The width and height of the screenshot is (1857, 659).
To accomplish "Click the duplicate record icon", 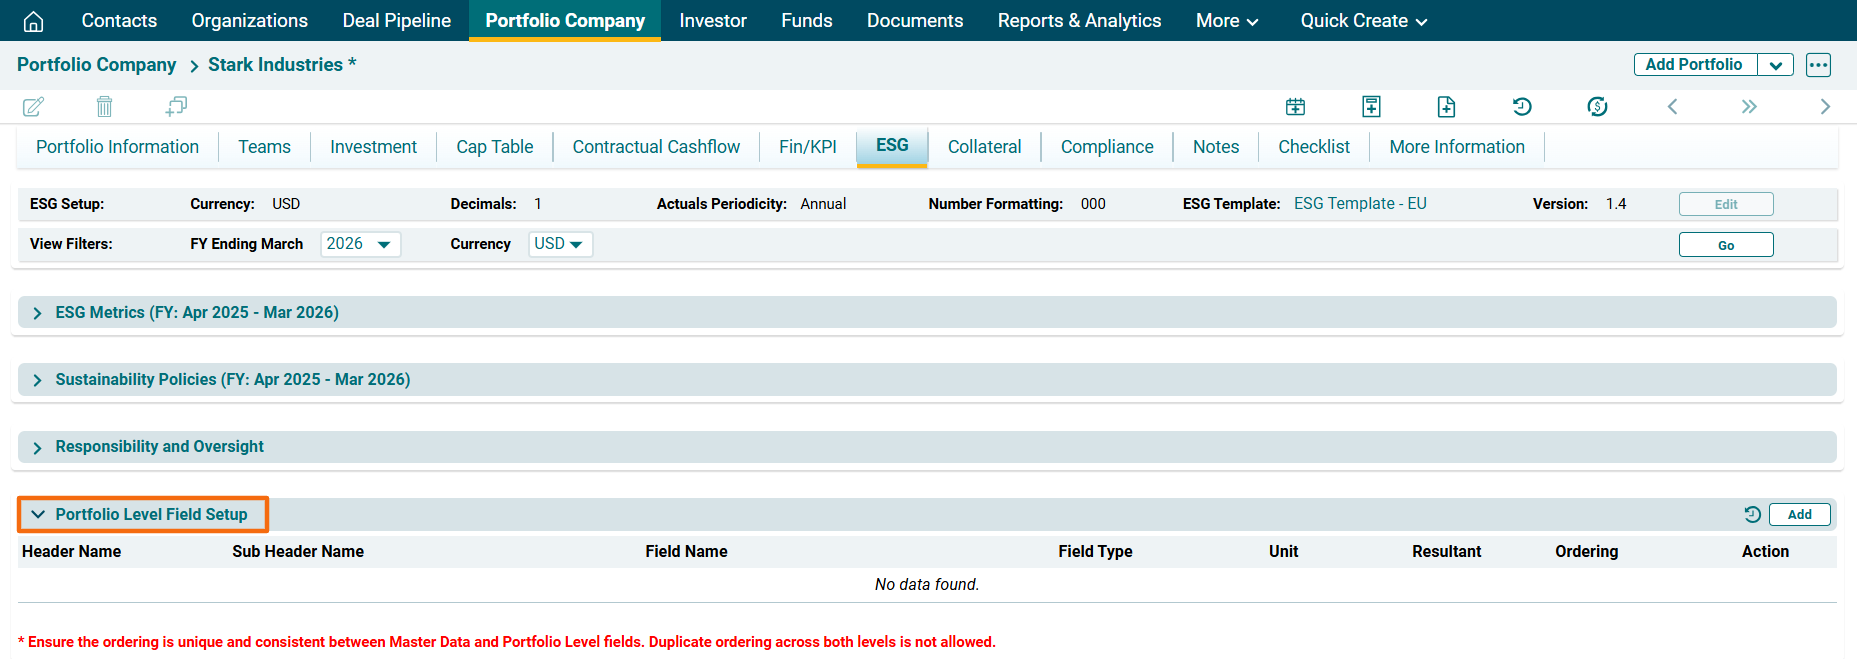I will 176,106.
